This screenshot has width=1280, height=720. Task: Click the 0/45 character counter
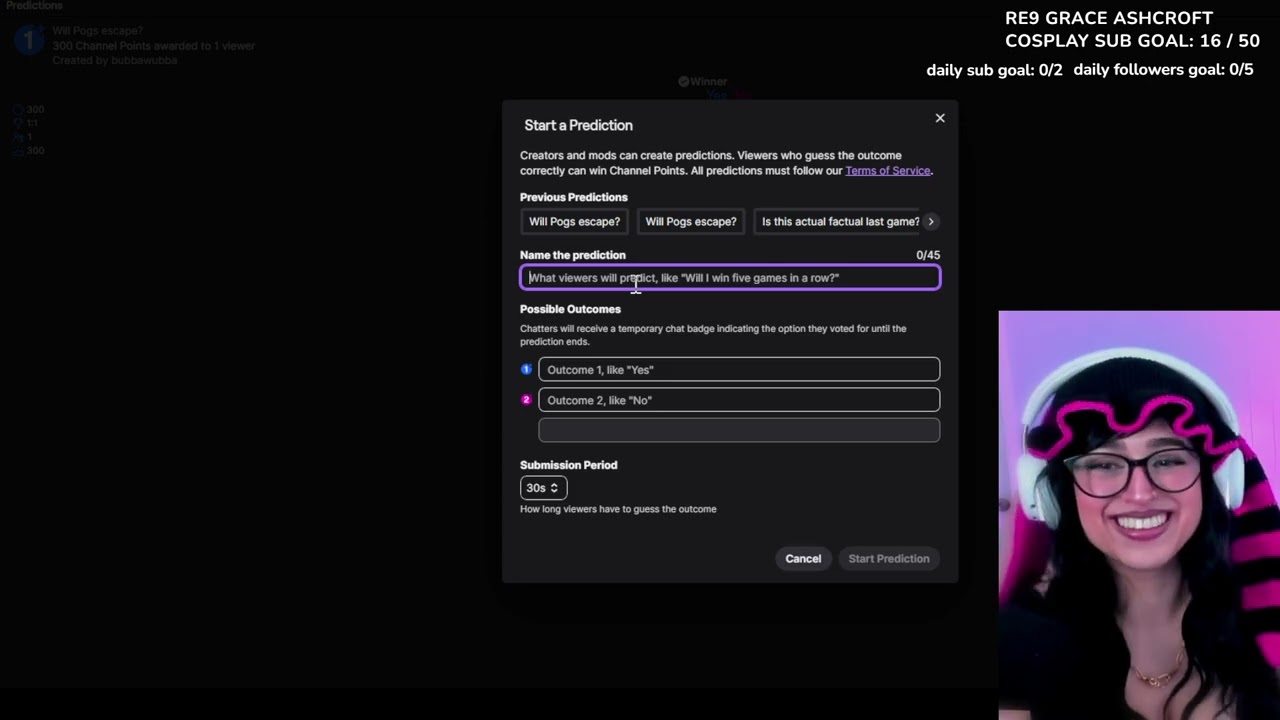pyautogui.click(x=928, y=255)
